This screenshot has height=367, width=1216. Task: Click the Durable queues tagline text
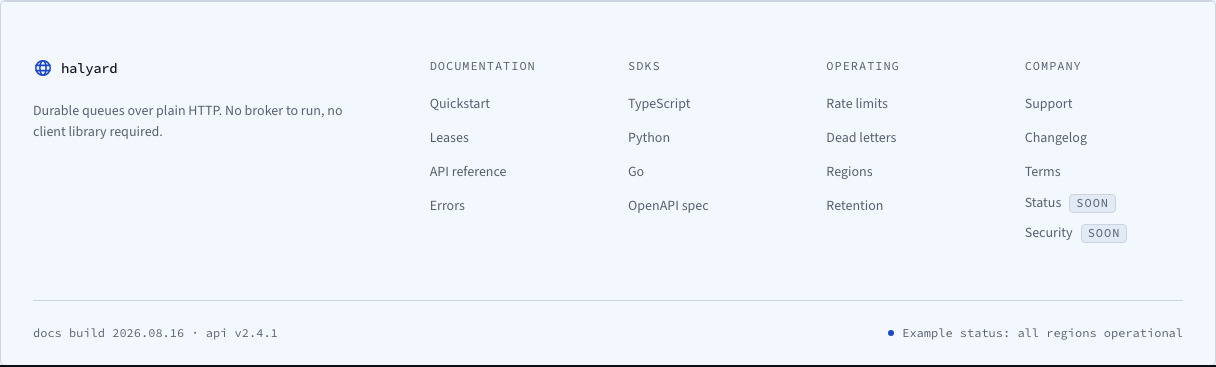(x=188, y=121)
